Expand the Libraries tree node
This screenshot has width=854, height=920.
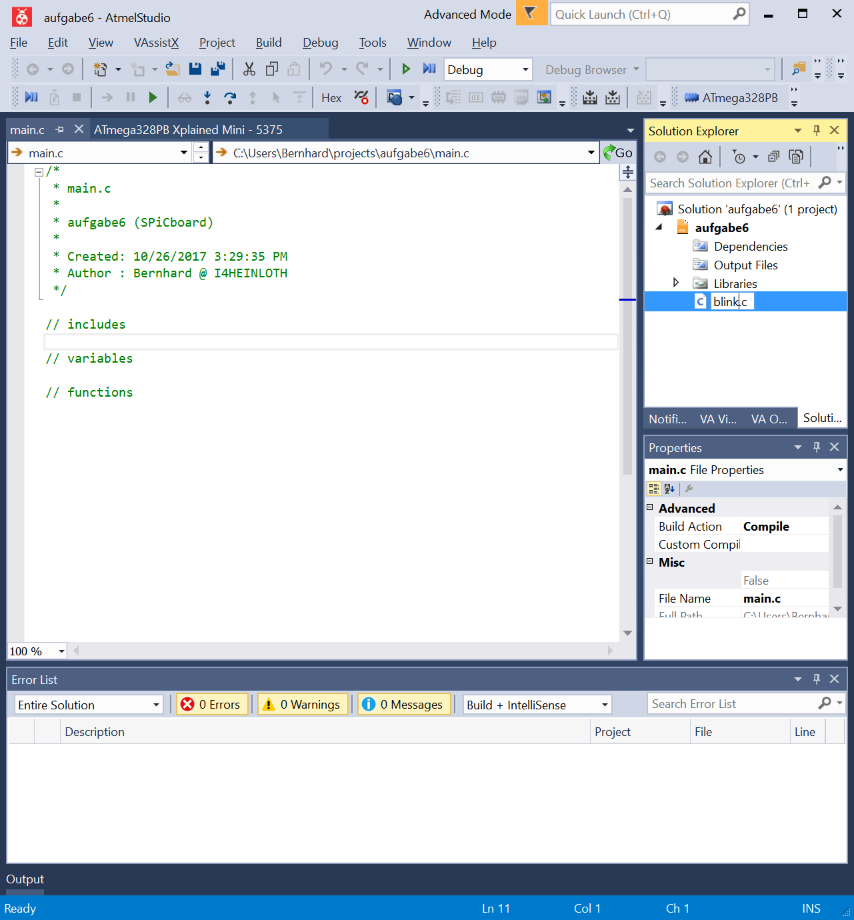[676, 283]
